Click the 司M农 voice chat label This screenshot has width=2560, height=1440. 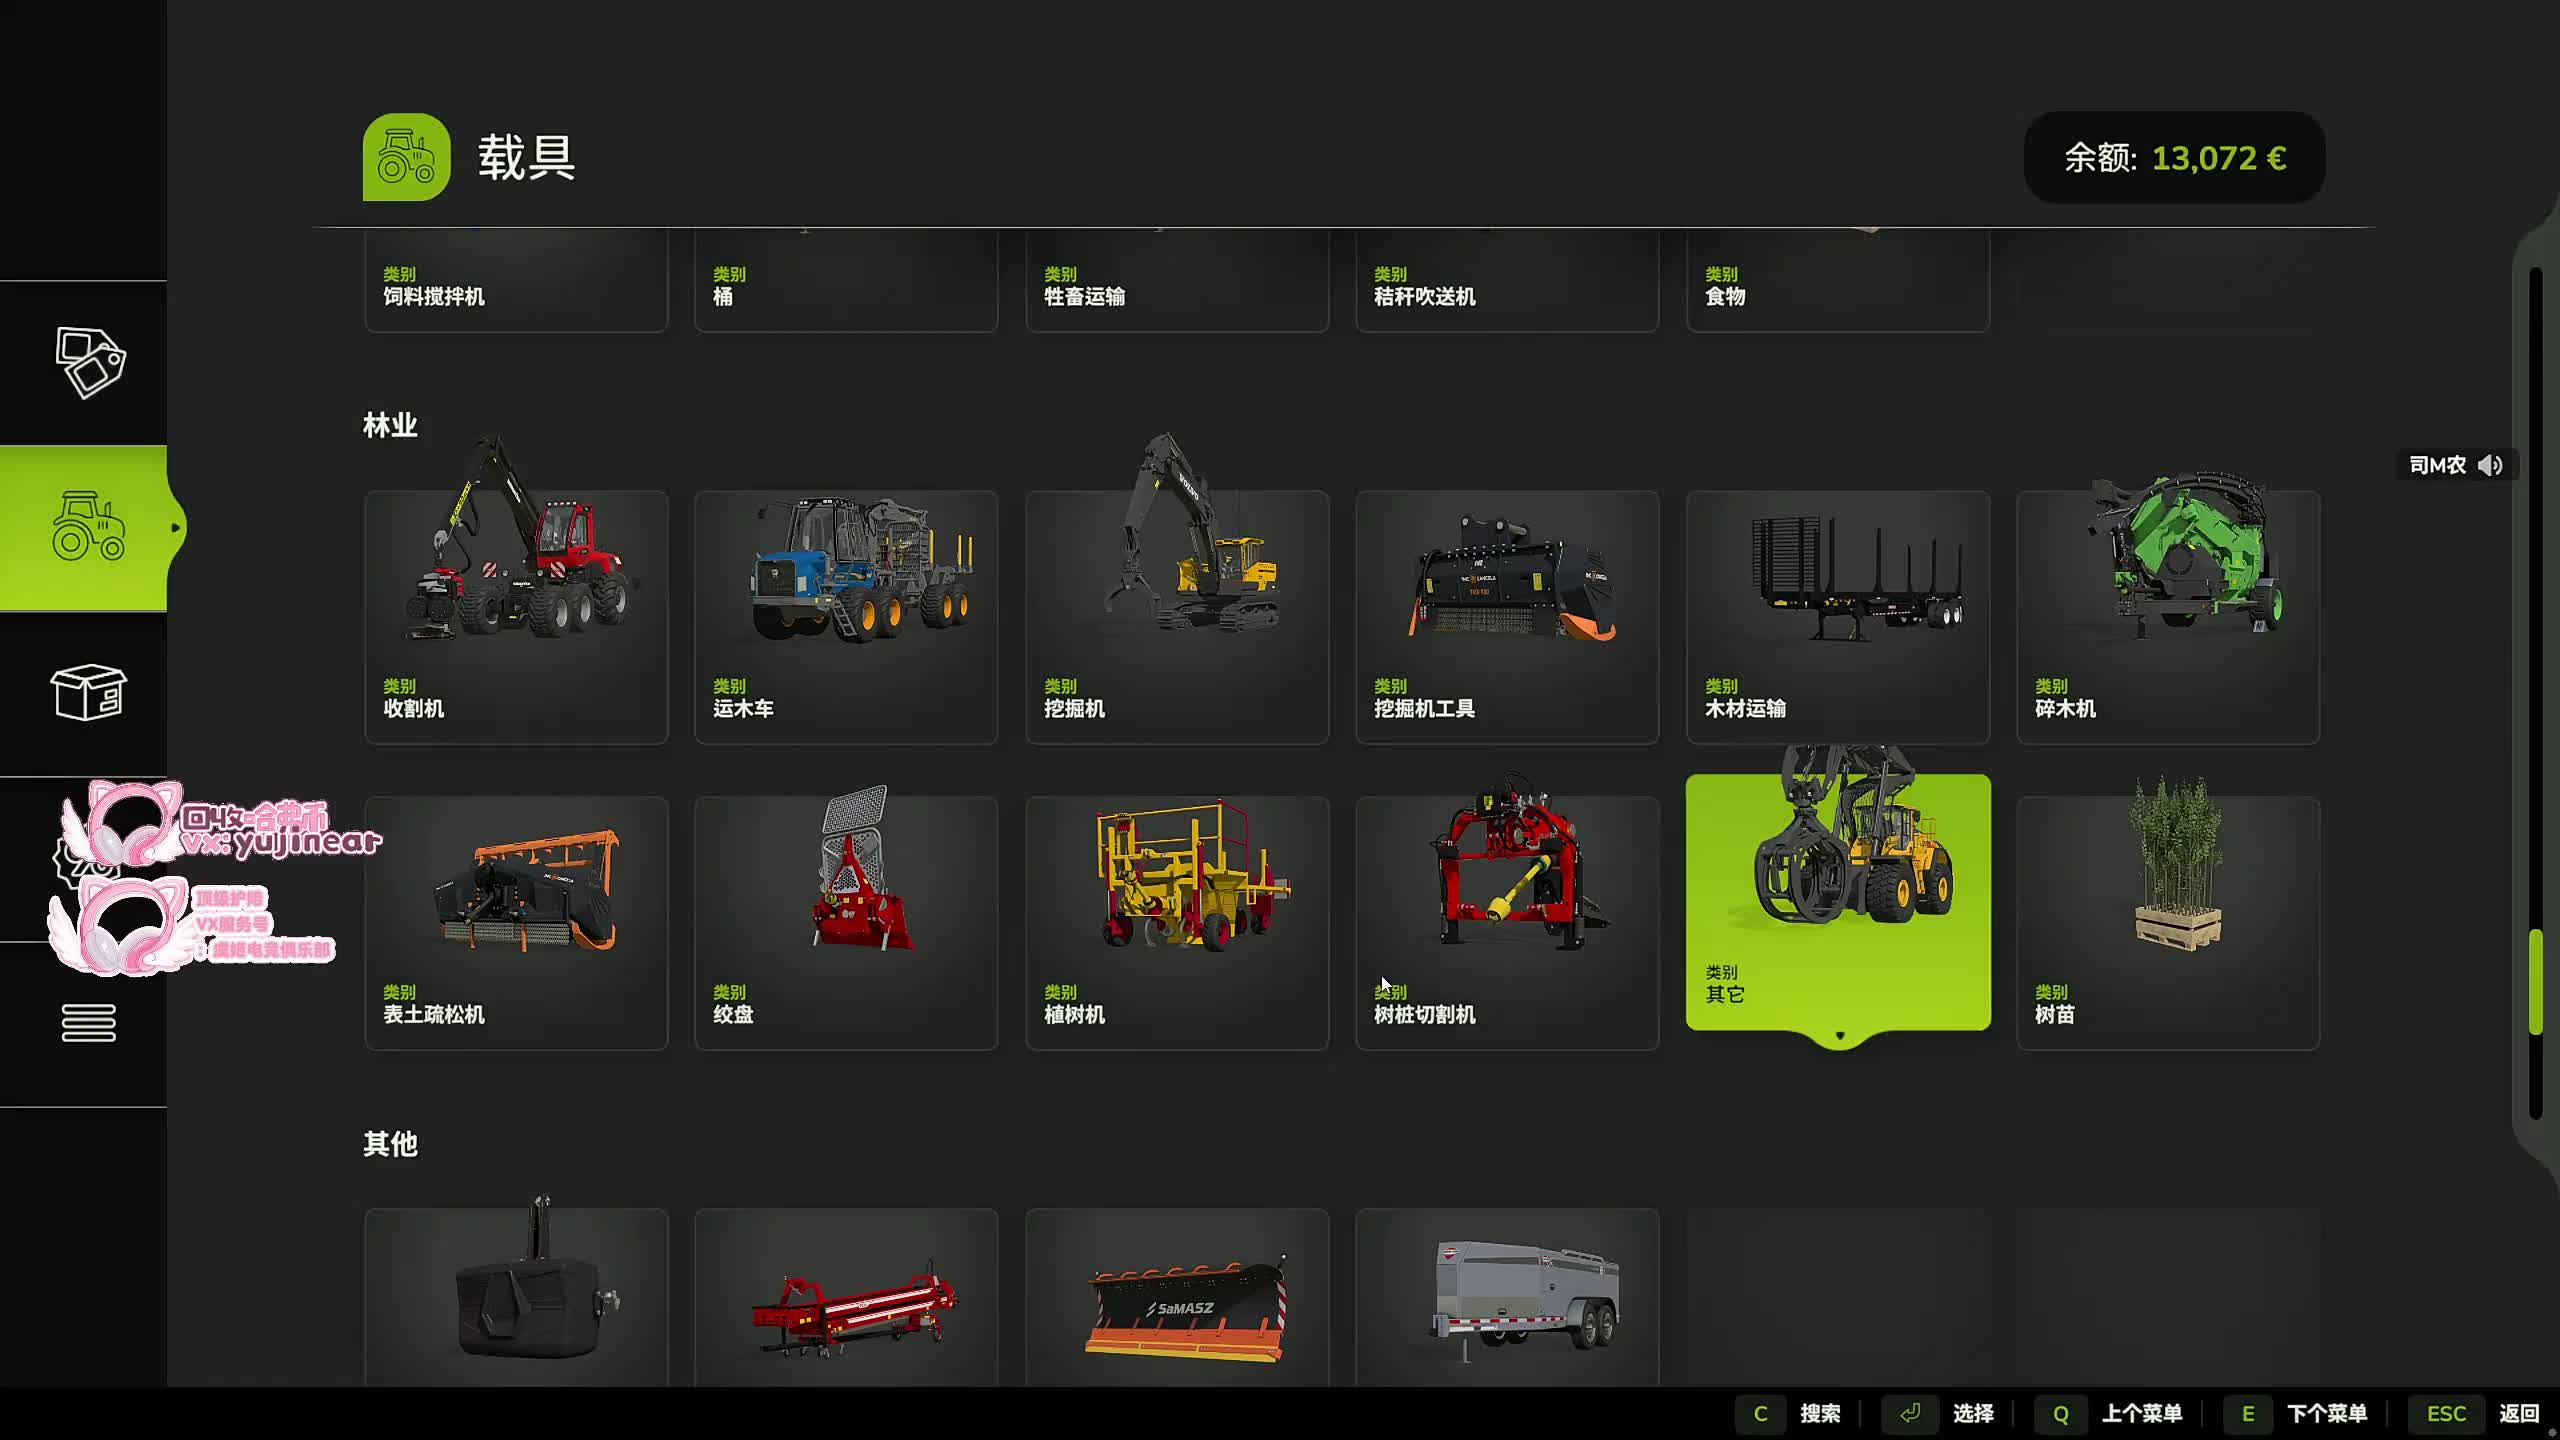(x=2437, y=465)
